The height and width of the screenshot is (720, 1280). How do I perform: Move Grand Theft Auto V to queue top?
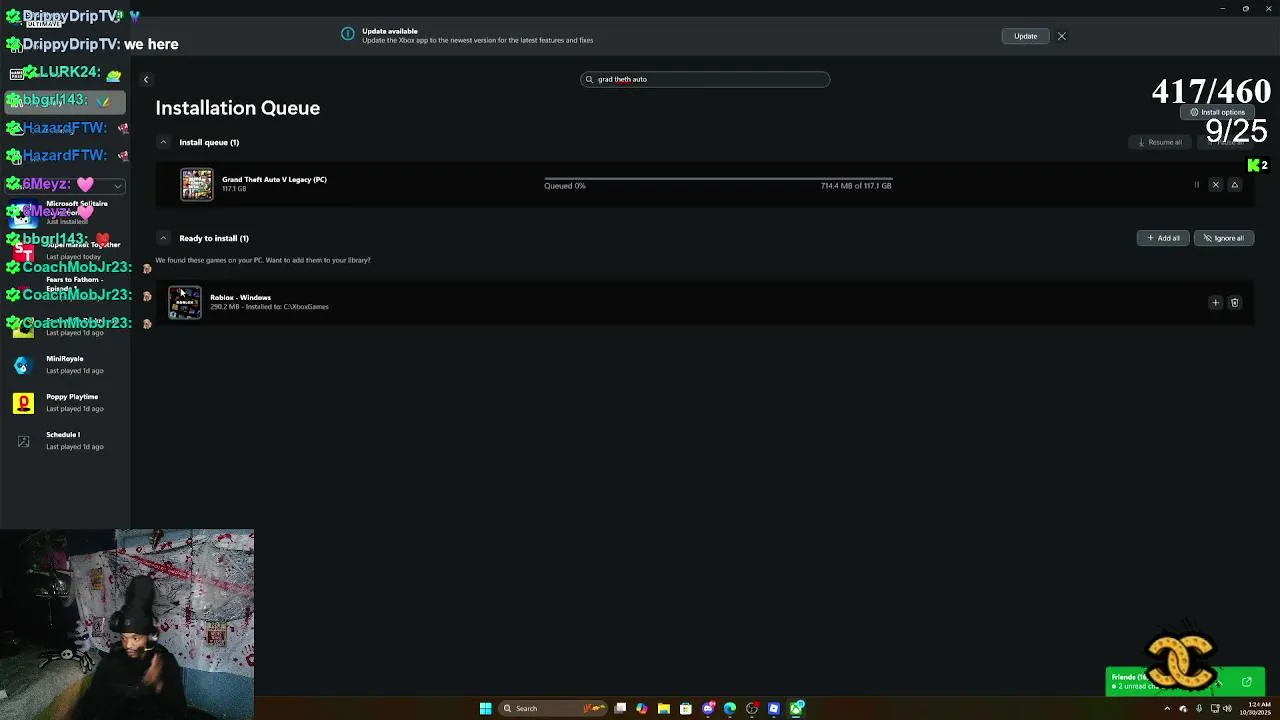click(x=1234, y=185)
